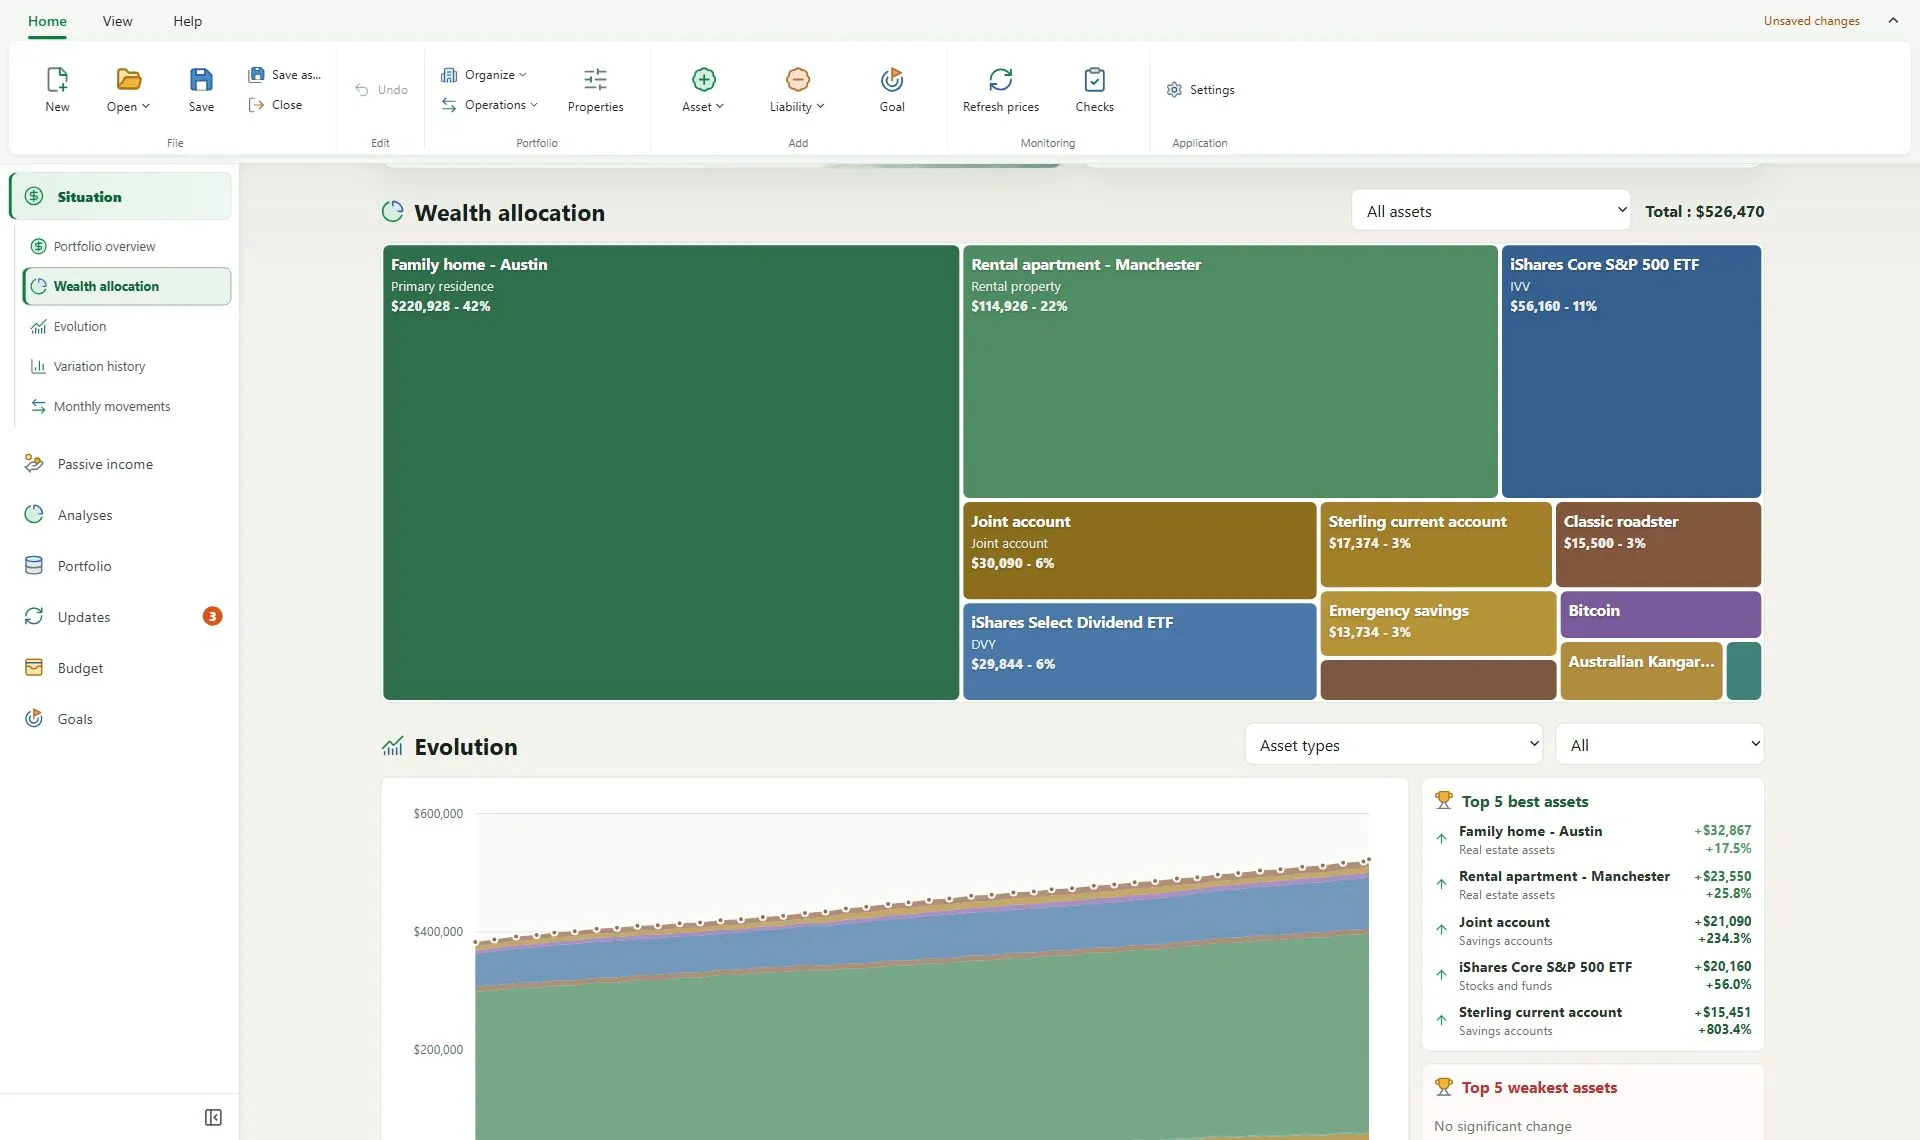The height and width of the screenshot is (1140, 1920).
Task: Collapse the ribbon with chevron
Action: click(x=1893, y=20)
